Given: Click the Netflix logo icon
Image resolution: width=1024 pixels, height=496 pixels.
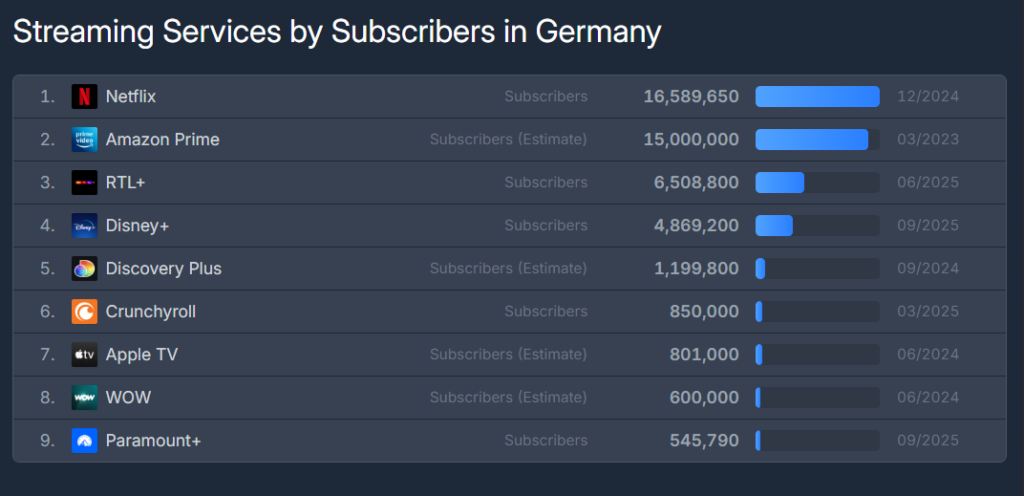Looking at the screenshot, I should pos(84,97).
